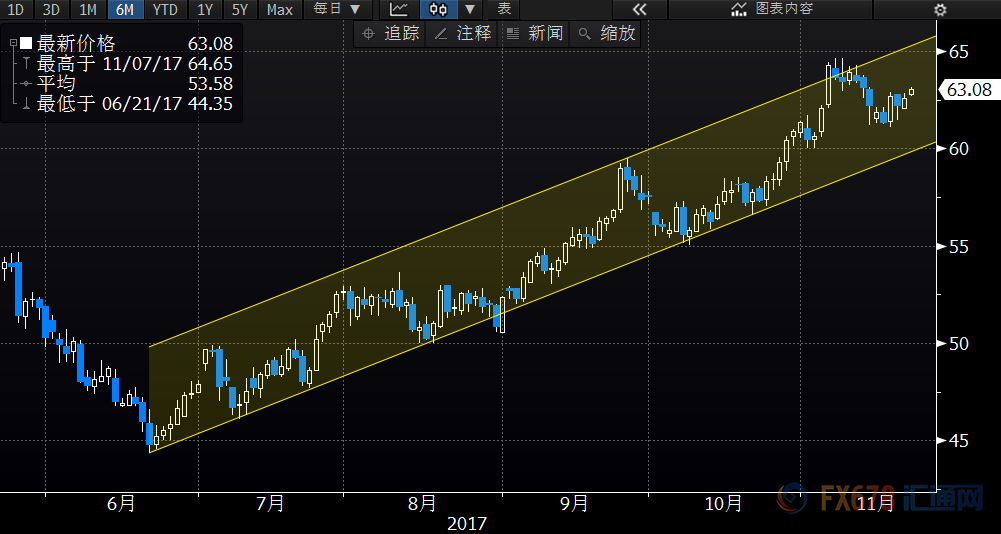Image resolution: width=1001 pixels, height=534 pixels.
Task: Select the 注释 annotation pencil tool
Action: coord(463,33)
